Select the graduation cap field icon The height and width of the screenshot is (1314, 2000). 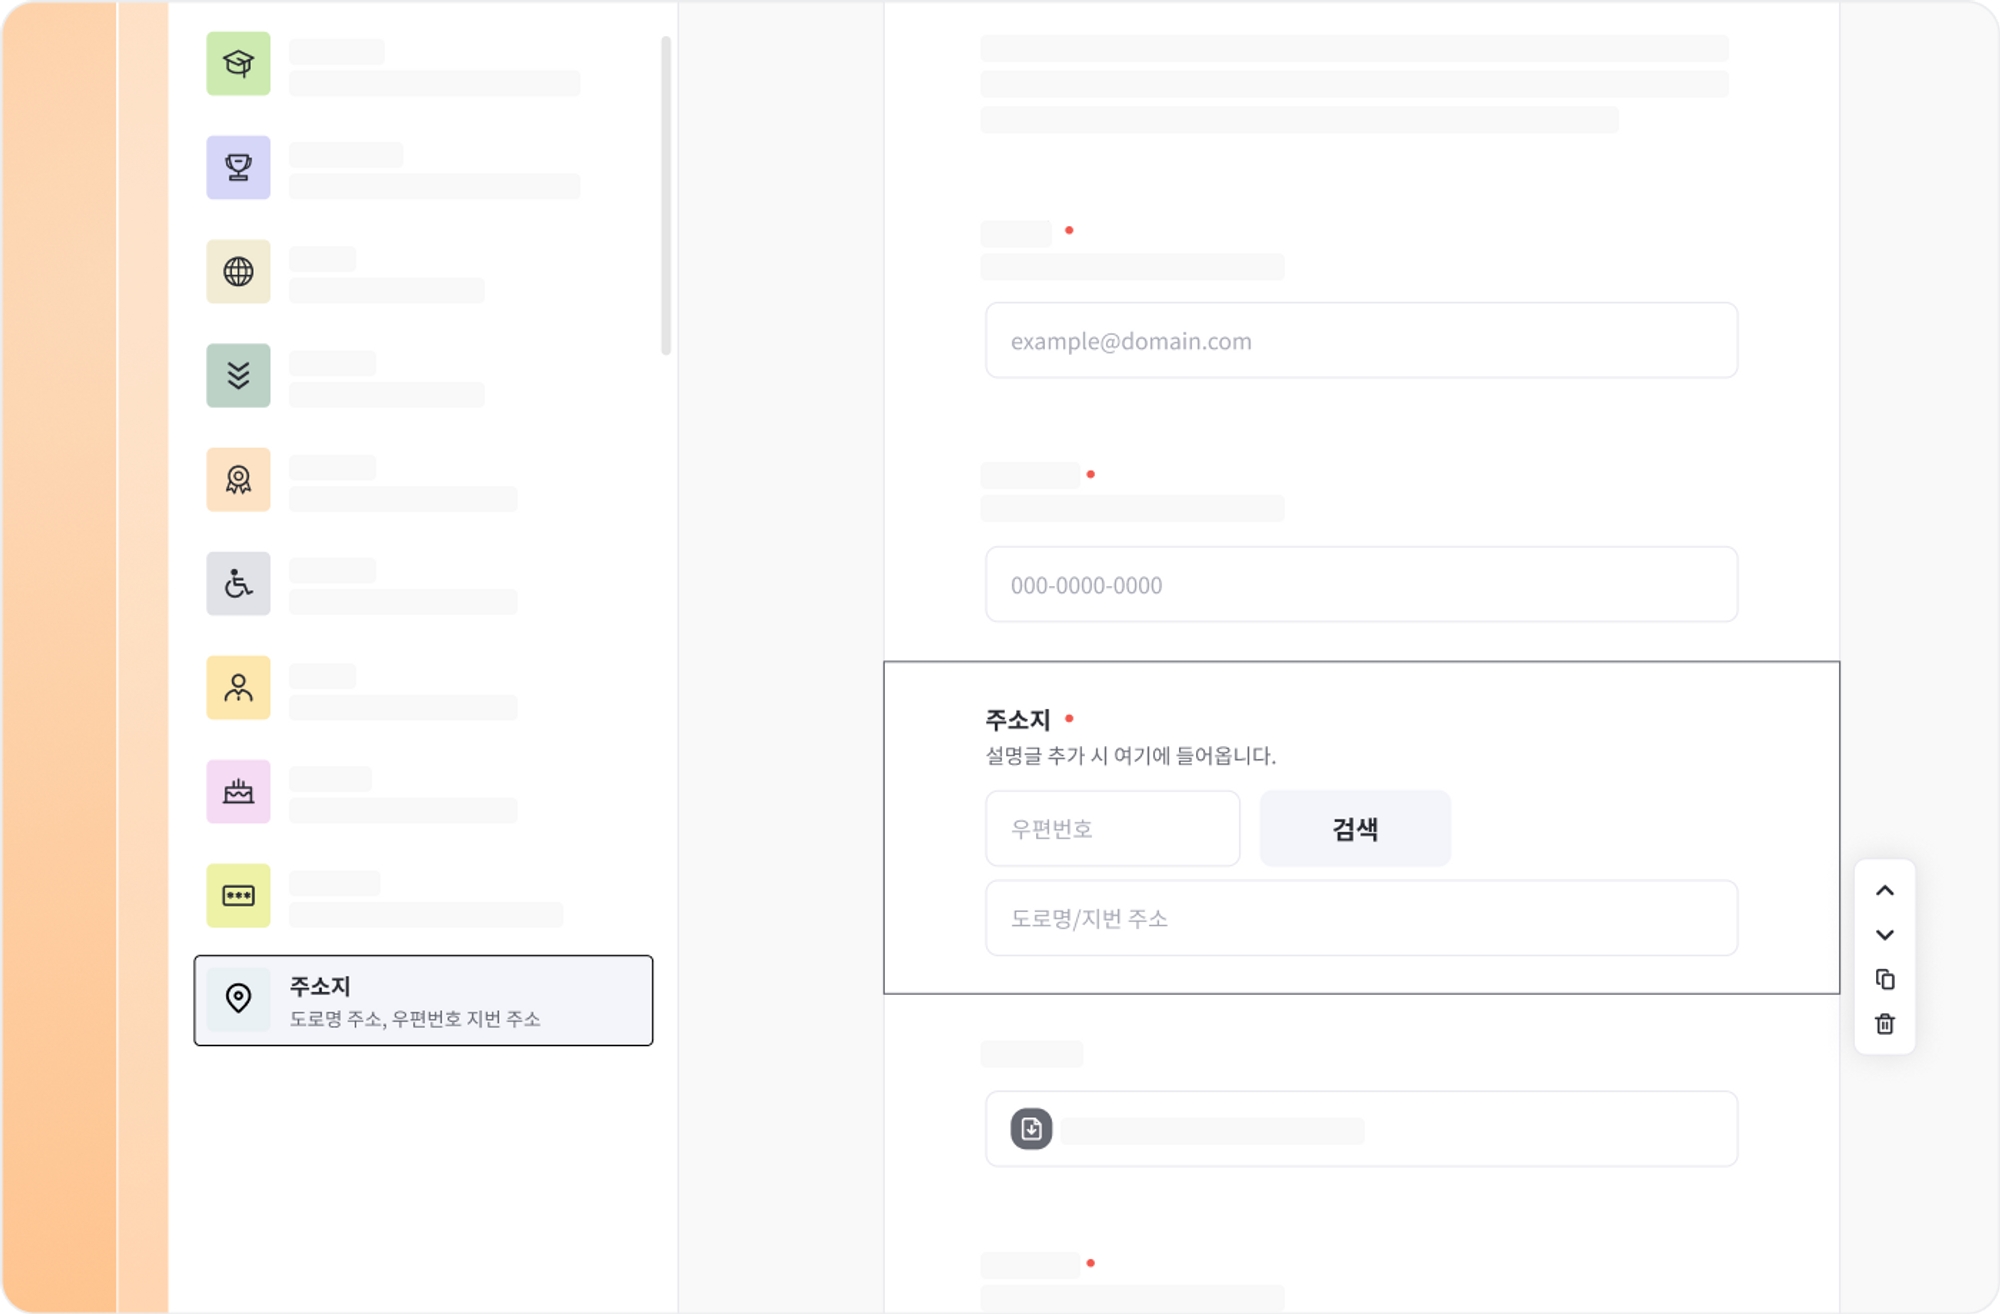coord(238,64)
